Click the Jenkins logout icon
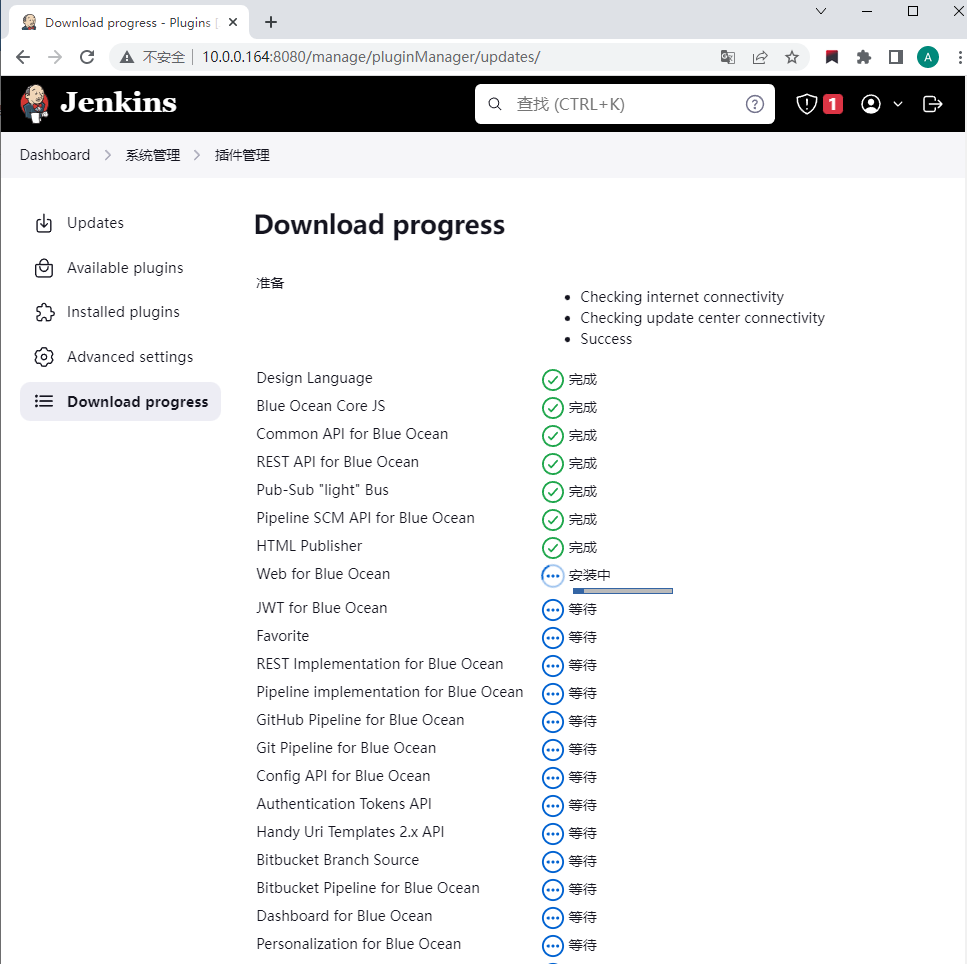Image resolution: width=967 pixels, height=964 pixels. [x=932, y=104]
